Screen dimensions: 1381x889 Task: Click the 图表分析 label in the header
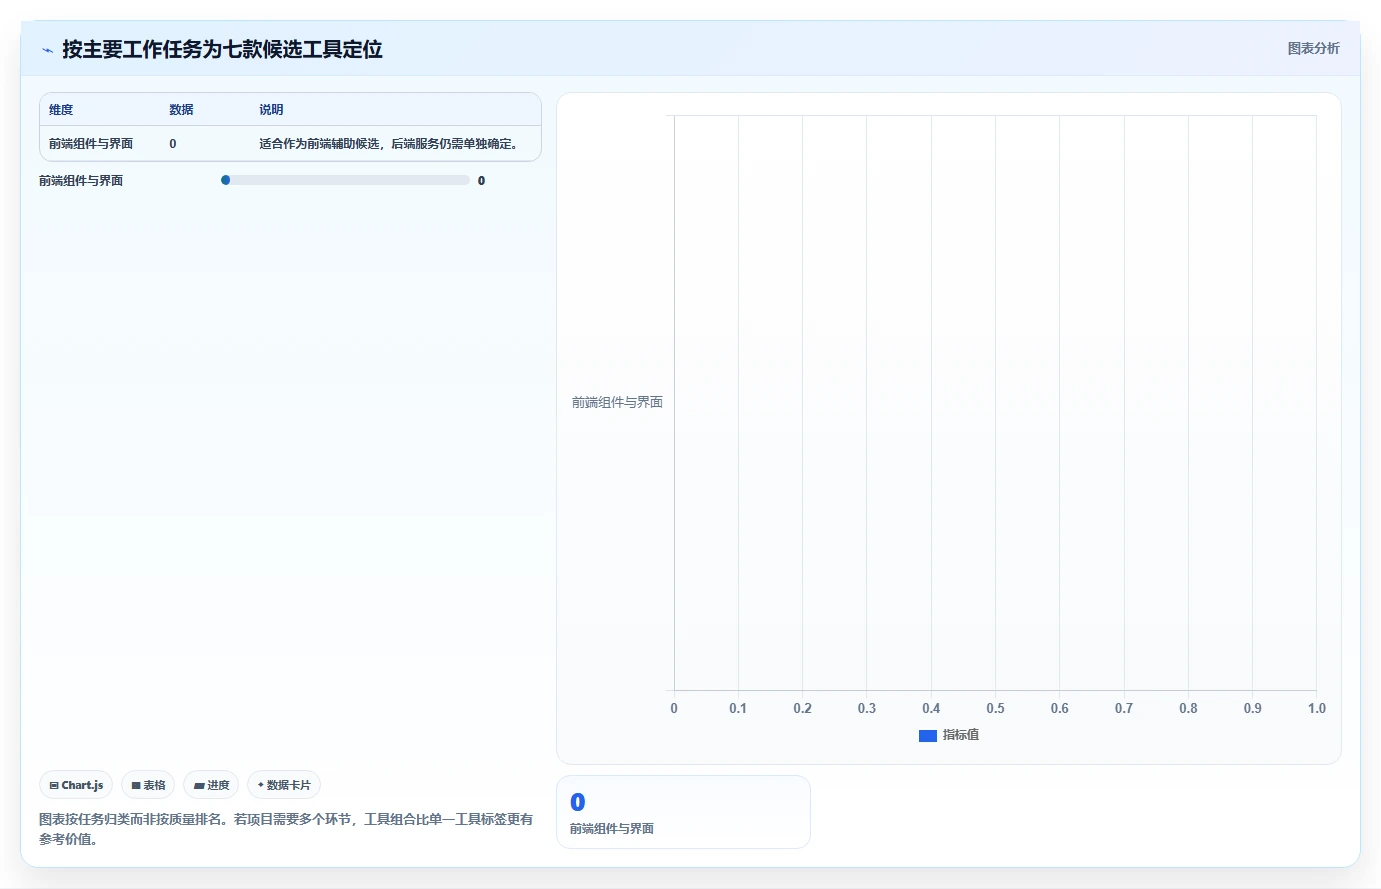[x=1313, y=48]
